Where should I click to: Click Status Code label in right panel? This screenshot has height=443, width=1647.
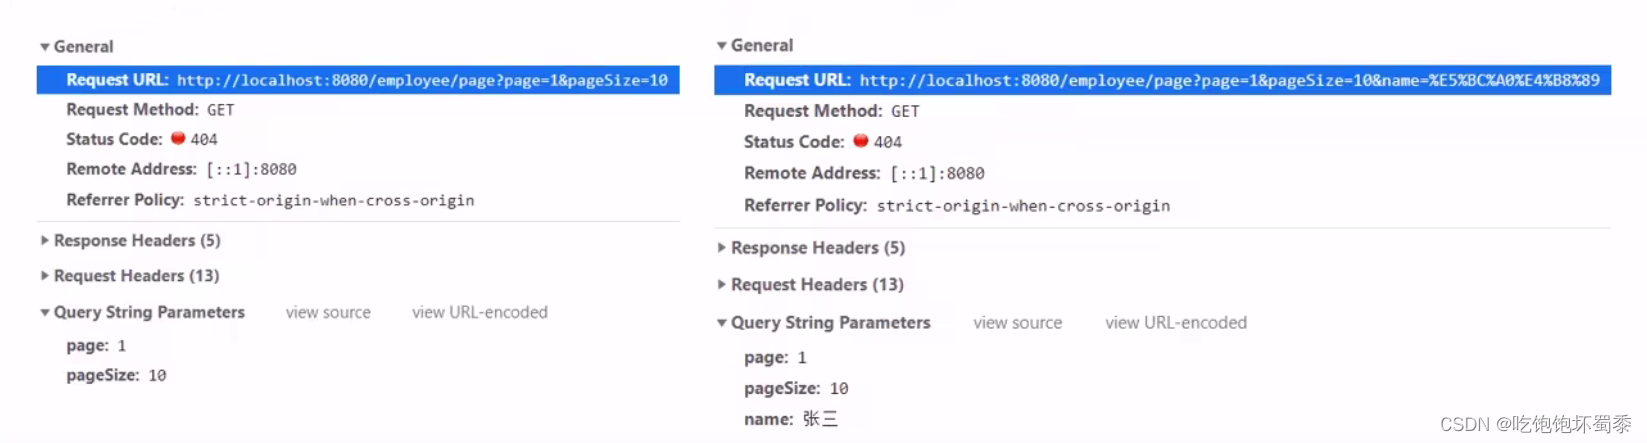tap(794, 142)
